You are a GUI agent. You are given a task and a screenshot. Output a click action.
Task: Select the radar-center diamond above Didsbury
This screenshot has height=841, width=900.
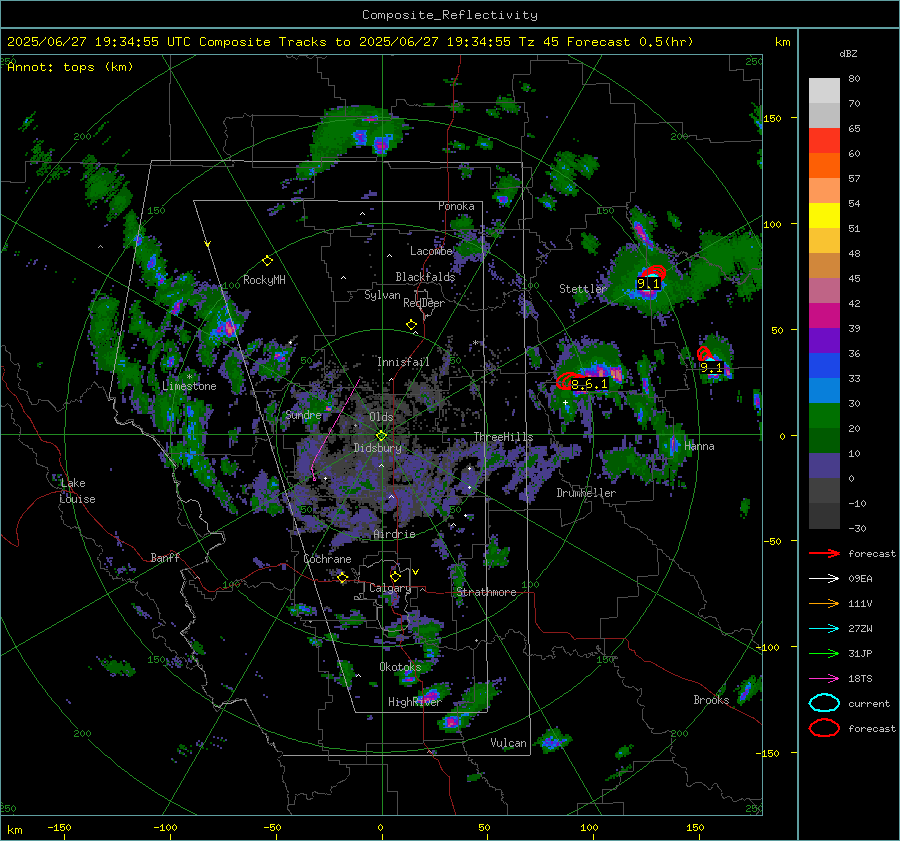tap(381, 436)
